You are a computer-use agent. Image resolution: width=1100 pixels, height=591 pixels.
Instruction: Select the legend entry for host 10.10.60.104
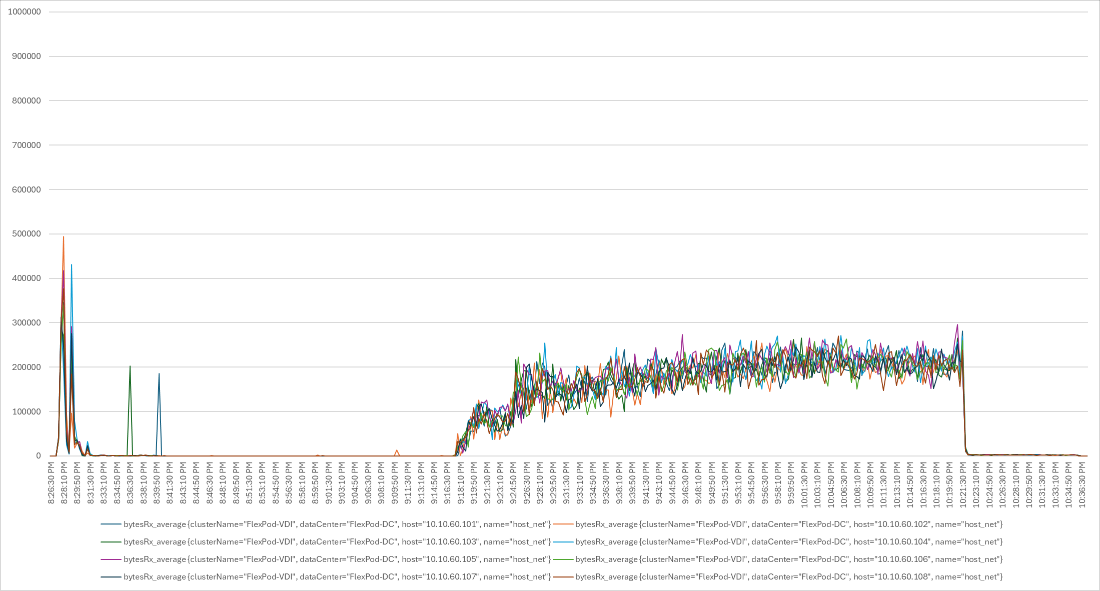coord(777,542)
